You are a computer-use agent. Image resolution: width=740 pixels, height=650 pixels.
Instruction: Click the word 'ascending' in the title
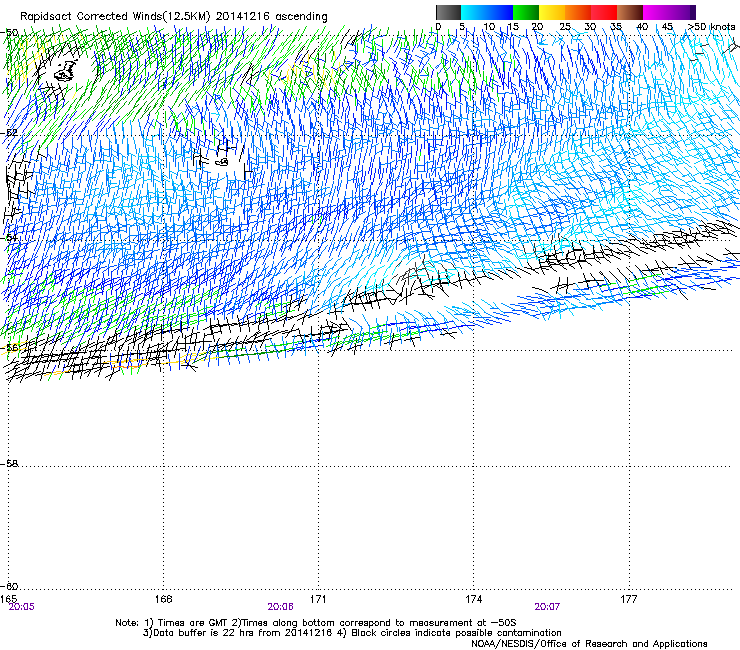click(301, 17)
